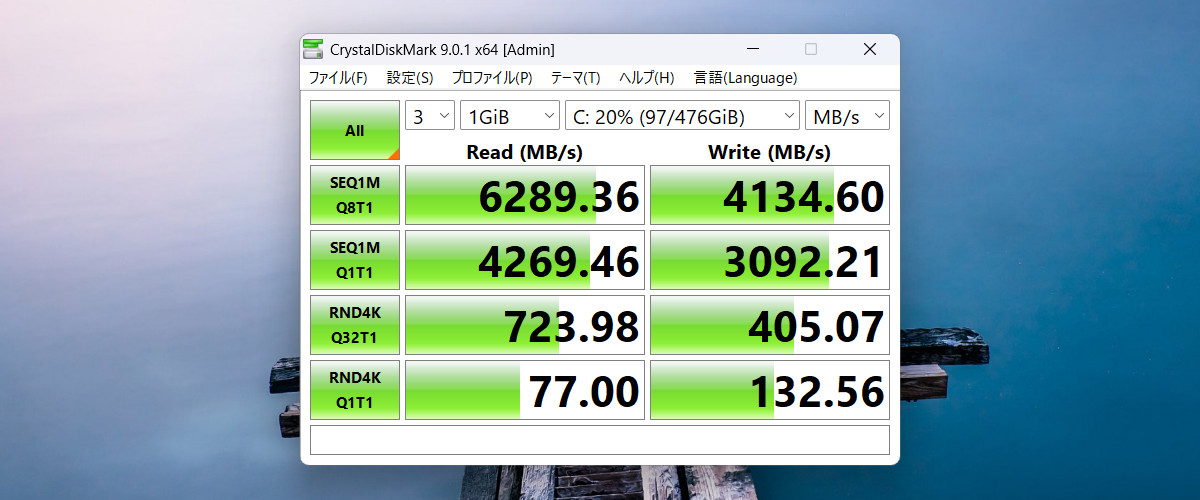Close the CrystalDiskMark window
The width and height of the screenshot is (1200, 500).
(870, 49)
